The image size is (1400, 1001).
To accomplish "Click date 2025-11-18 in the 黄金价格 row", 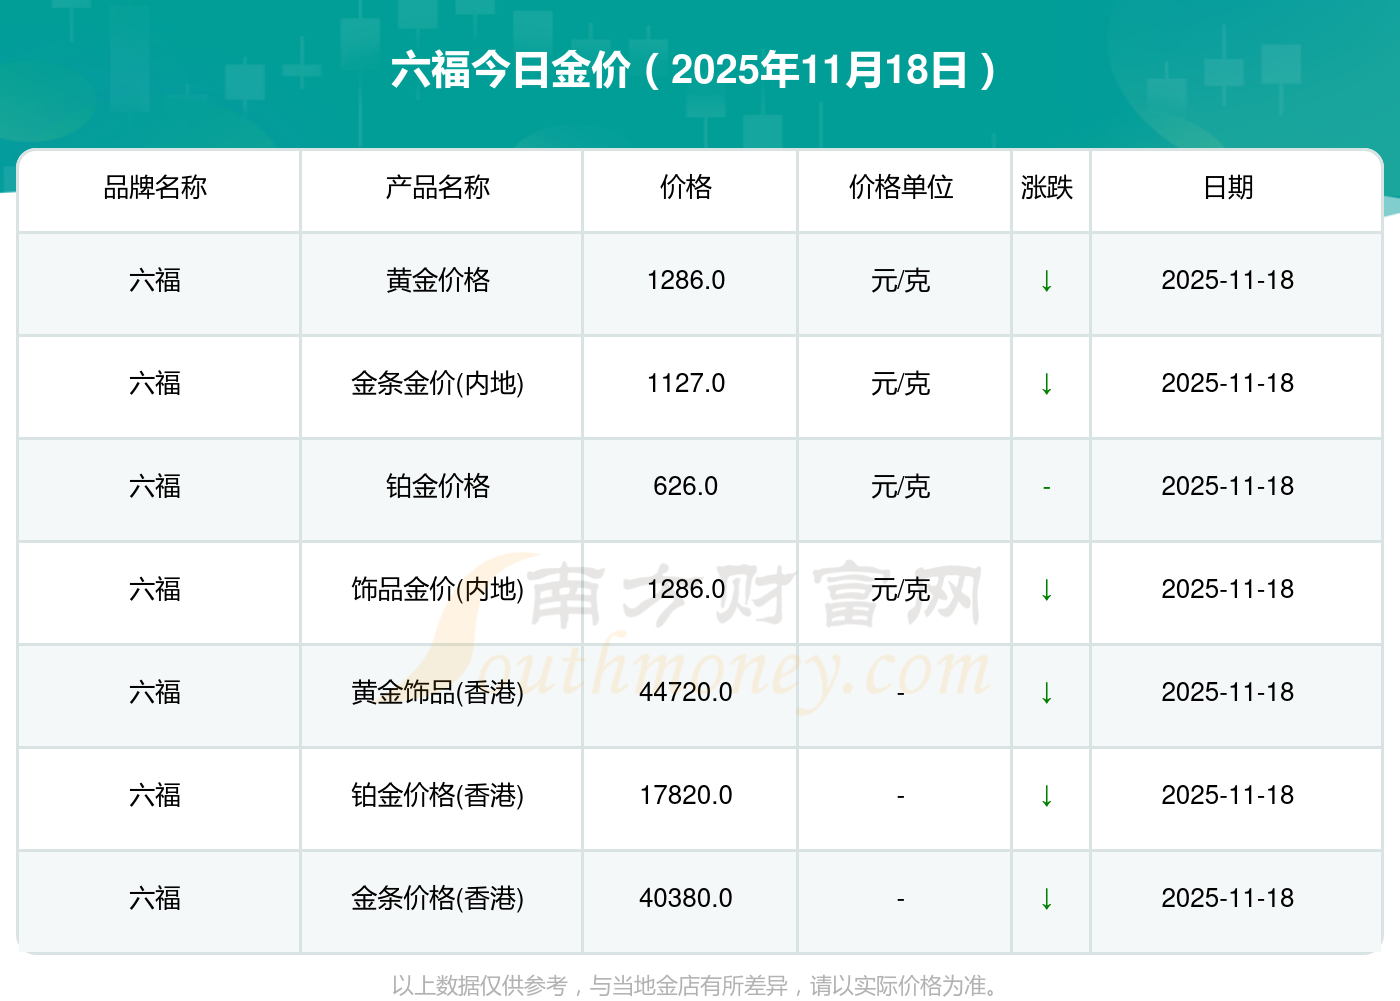I will pyautogui.click(x=1228, y=280).
